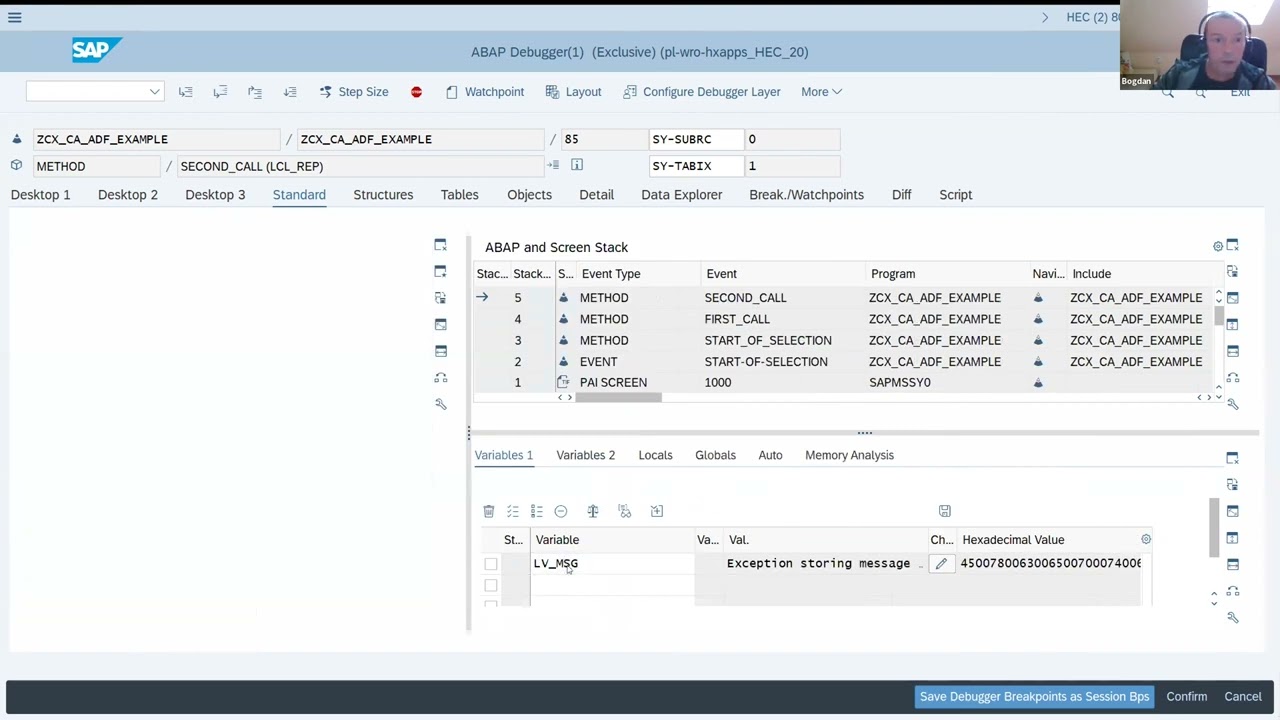The height and width of the screenshot is (720, 1280).
Task: Open ABAP stack table settings gear
Action: pyautogui.click(x=1218, y=246)
